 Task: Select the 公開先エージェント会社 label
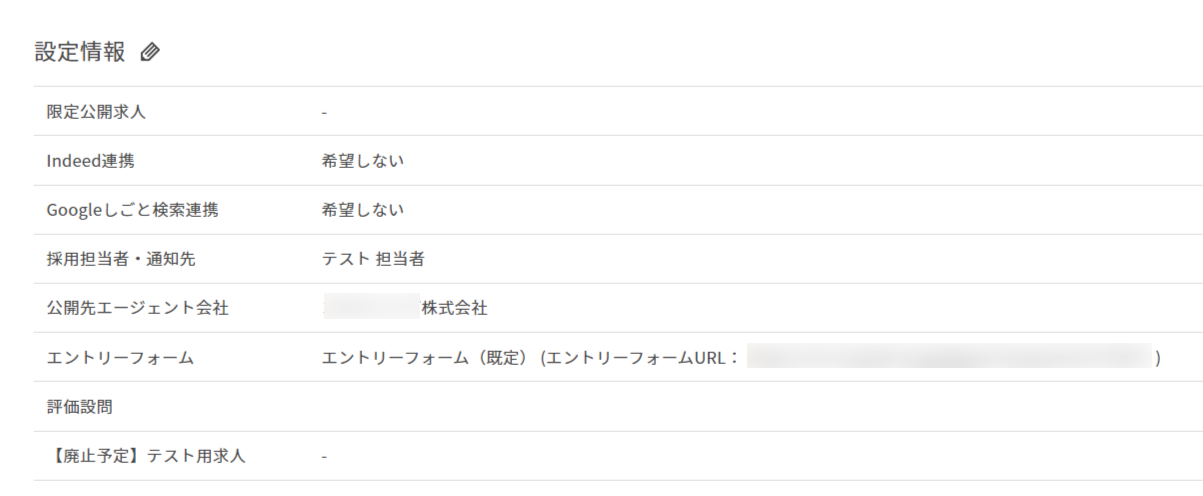pos(137,308)
